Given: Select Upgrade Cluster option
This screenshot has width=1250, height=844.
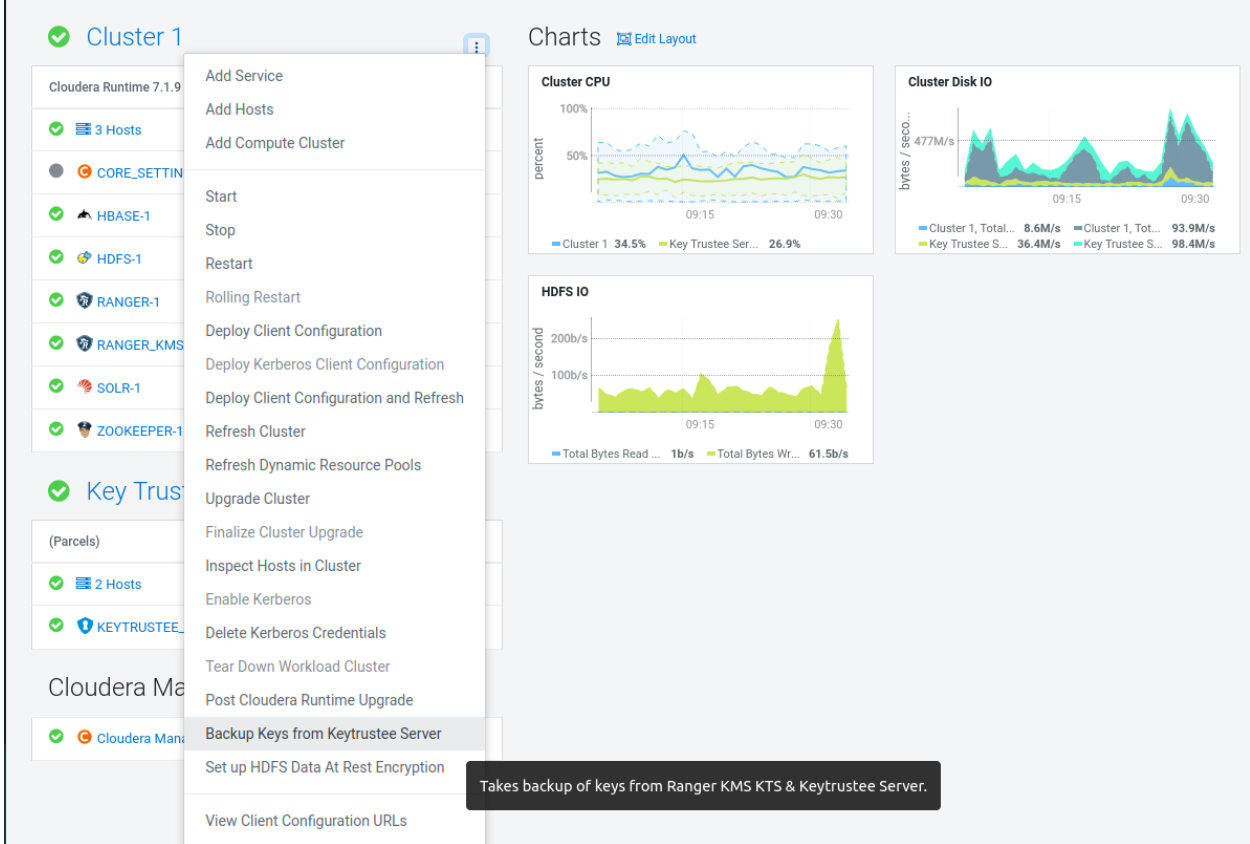Looking at the screenshot, I should (258, 499).
